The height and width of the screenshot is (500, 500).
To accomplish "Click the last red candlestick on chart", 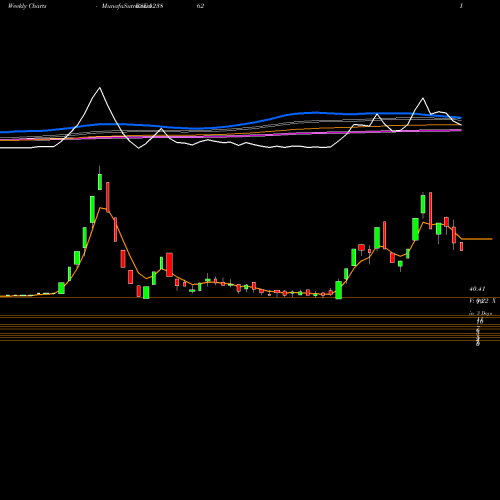I will [x=462, y=246].
